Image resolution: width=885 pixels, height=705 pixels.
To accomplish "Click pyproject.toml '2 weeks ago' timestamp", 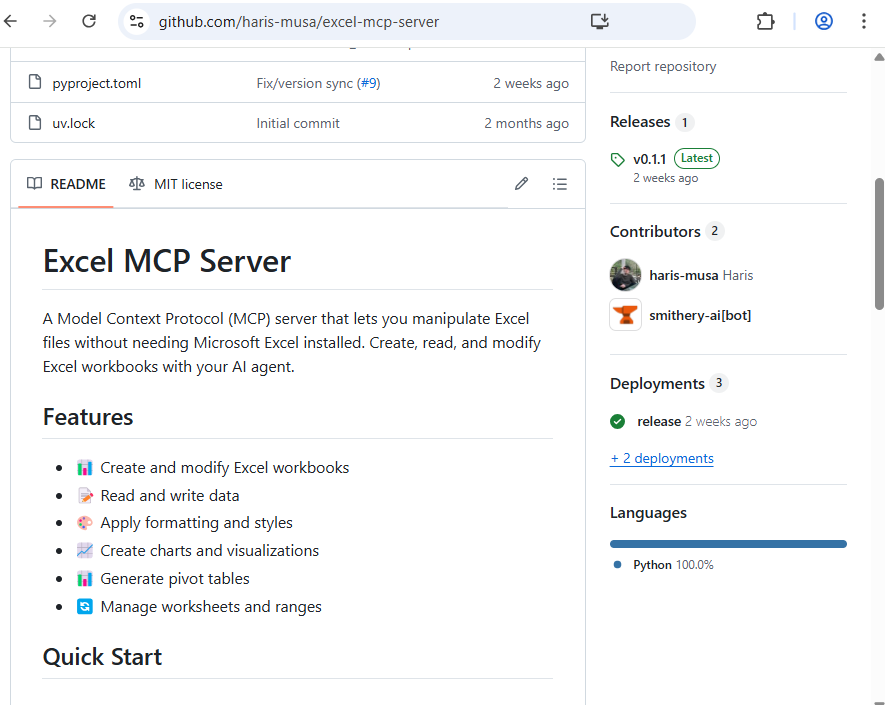I will click(531, 84).
